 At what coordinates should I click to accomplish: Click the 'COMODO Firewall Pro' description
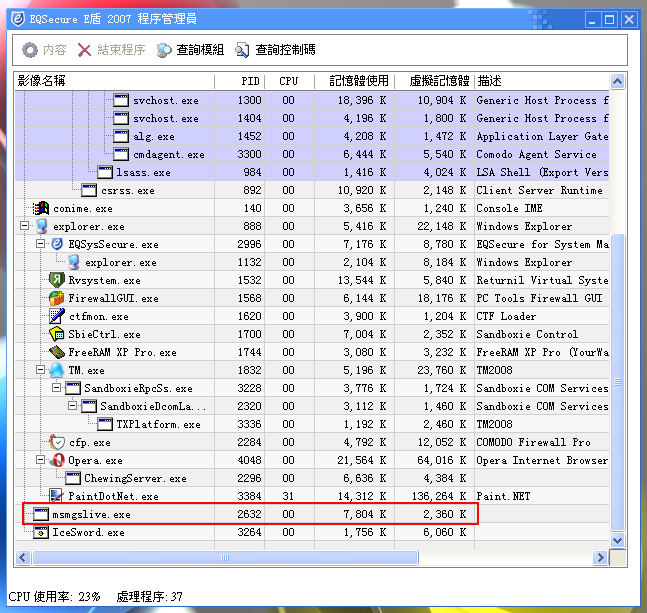point(533,442)
